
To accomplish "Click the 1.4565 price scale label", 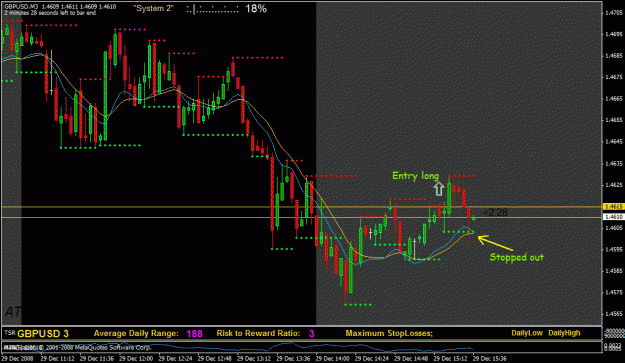I will coord(614,314).
